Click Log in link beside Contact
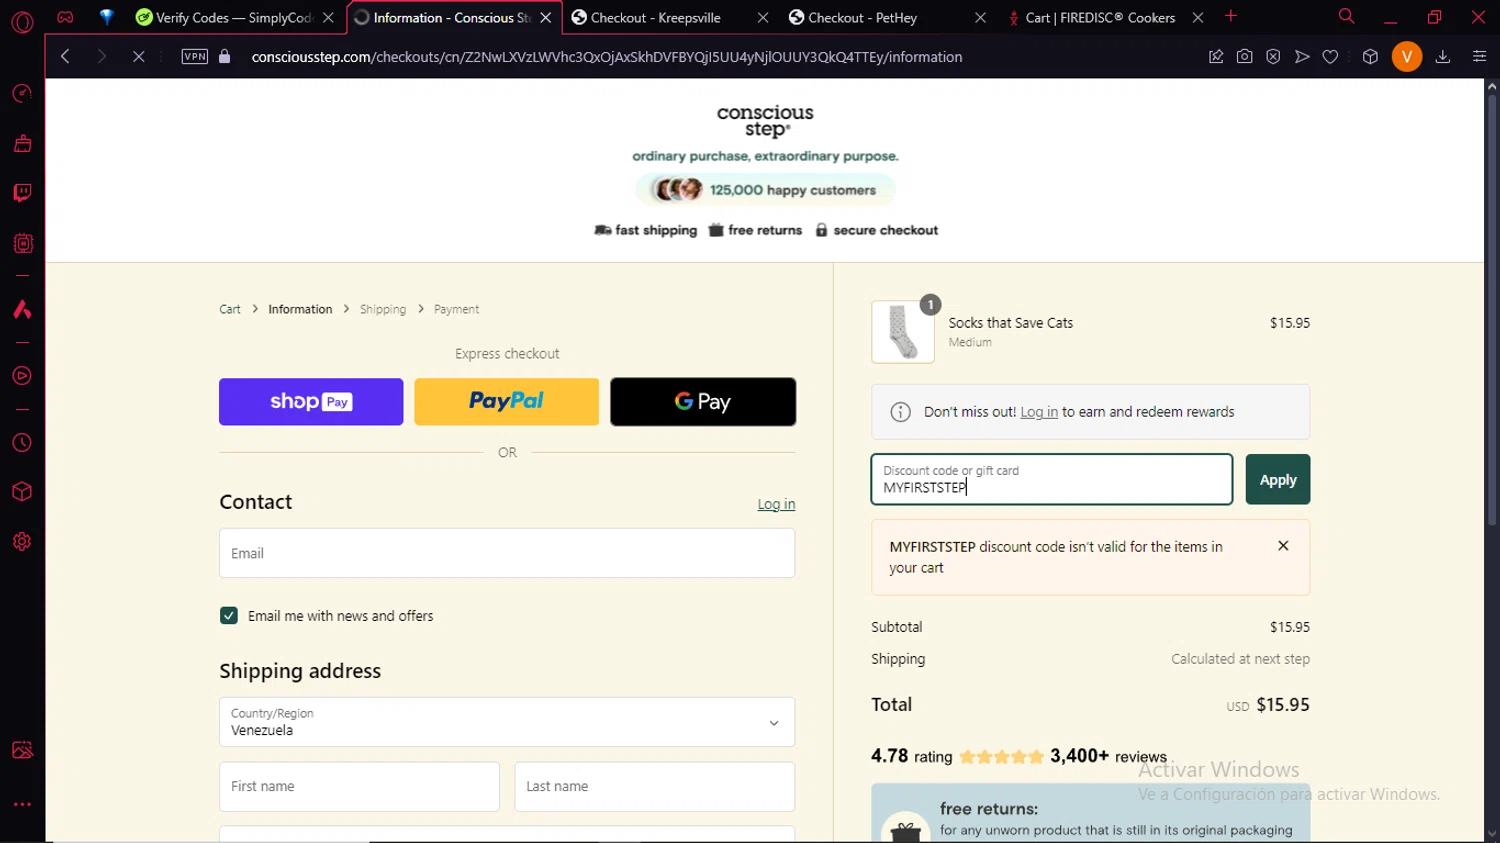 coord(776,504)
